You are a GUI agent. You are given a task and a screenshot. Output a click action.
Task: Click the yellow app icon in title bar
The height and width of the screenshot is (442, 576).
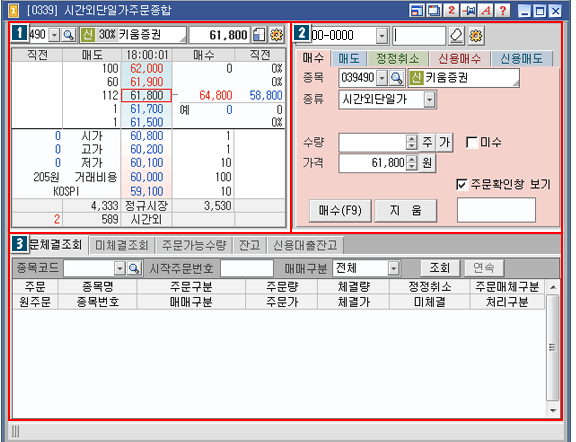point(13,10)
